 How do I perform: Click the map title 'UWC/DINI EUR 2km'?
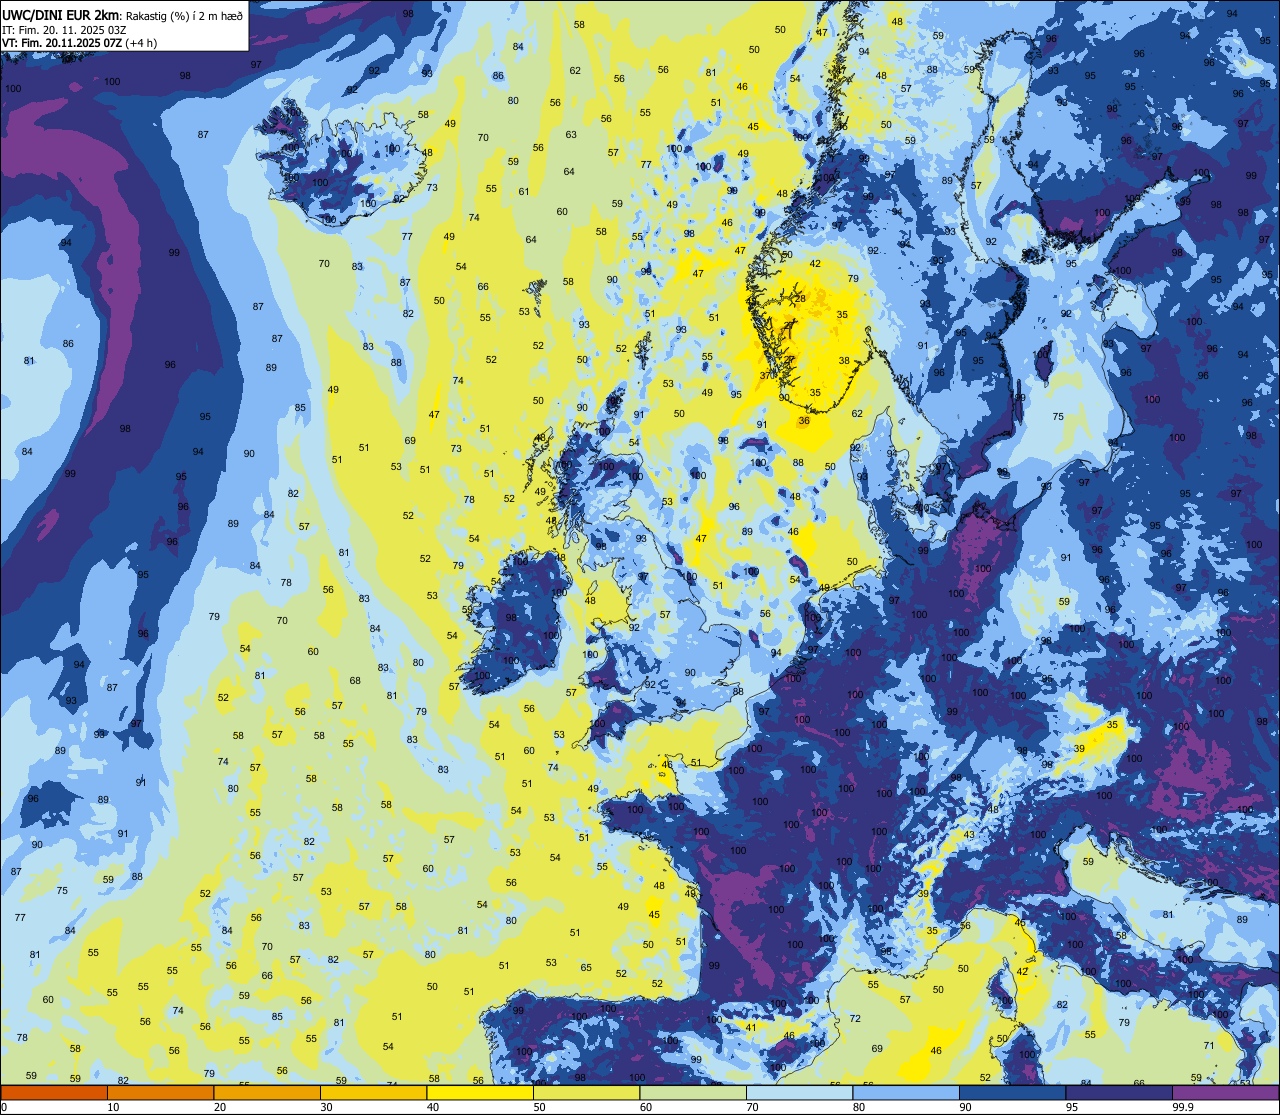pos(60,15)
